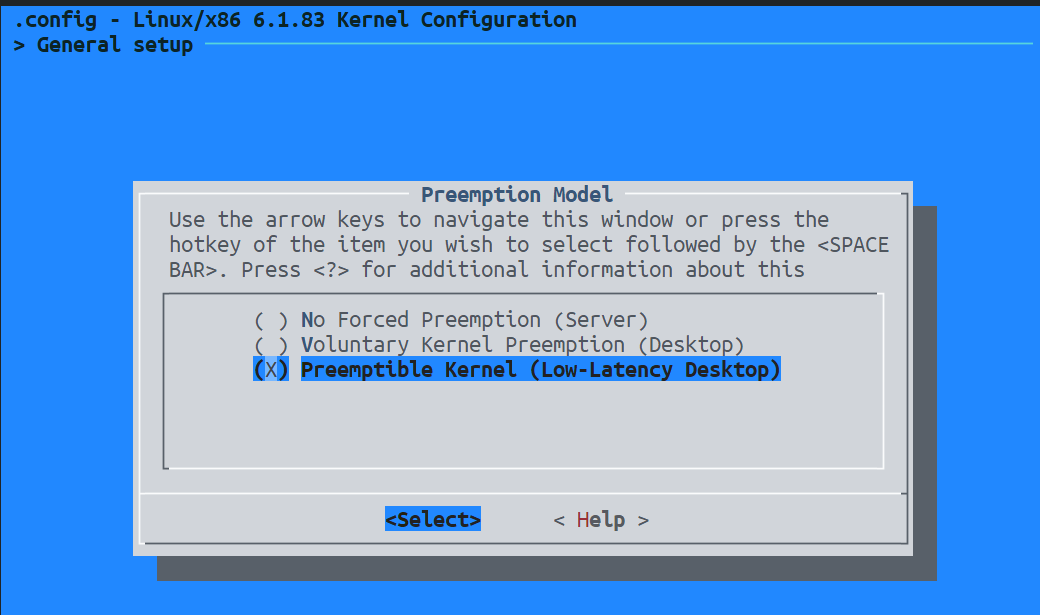Click the highlighted "Preemptible Kernel (Low-Latency Desktop)" entry
This screenshot has width=1040, height=615.
coord(540,370)
